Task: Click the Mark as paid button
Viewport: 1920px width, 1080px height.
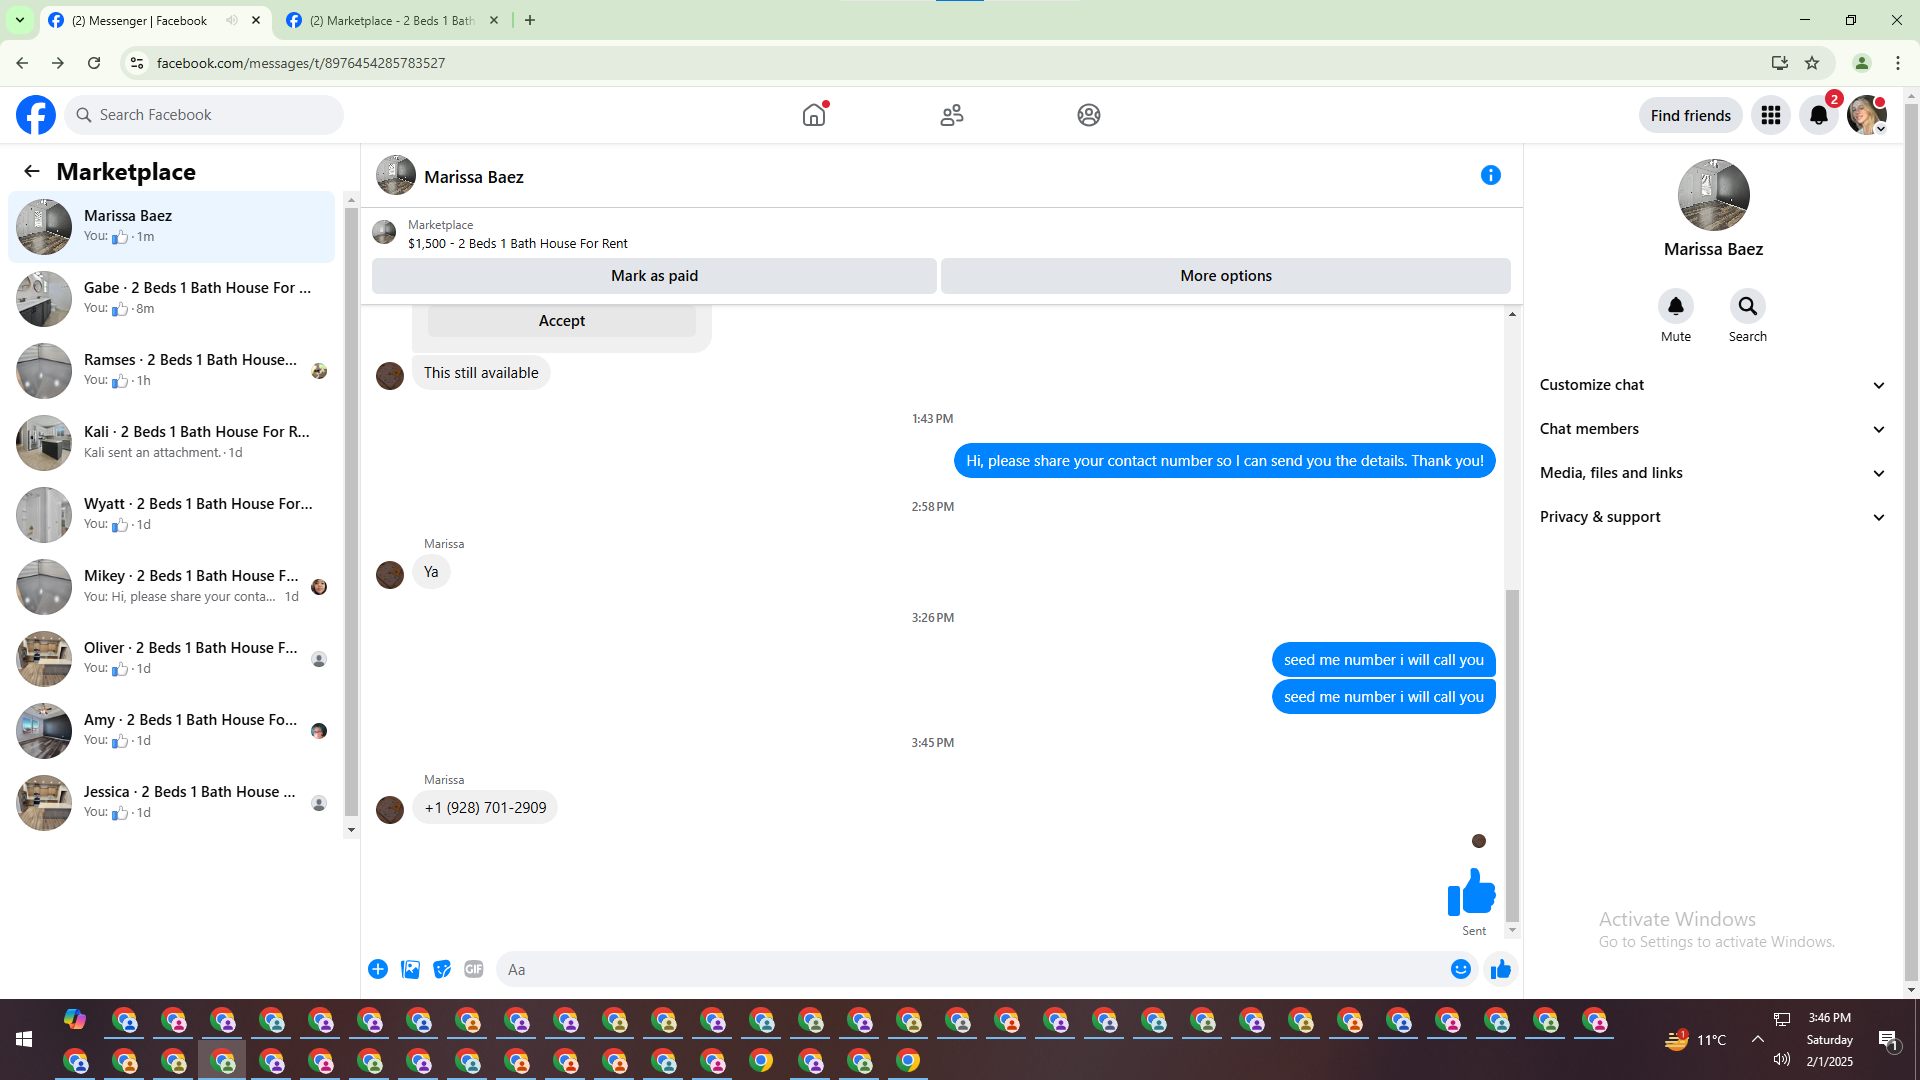Action: [x=654, y=276]
